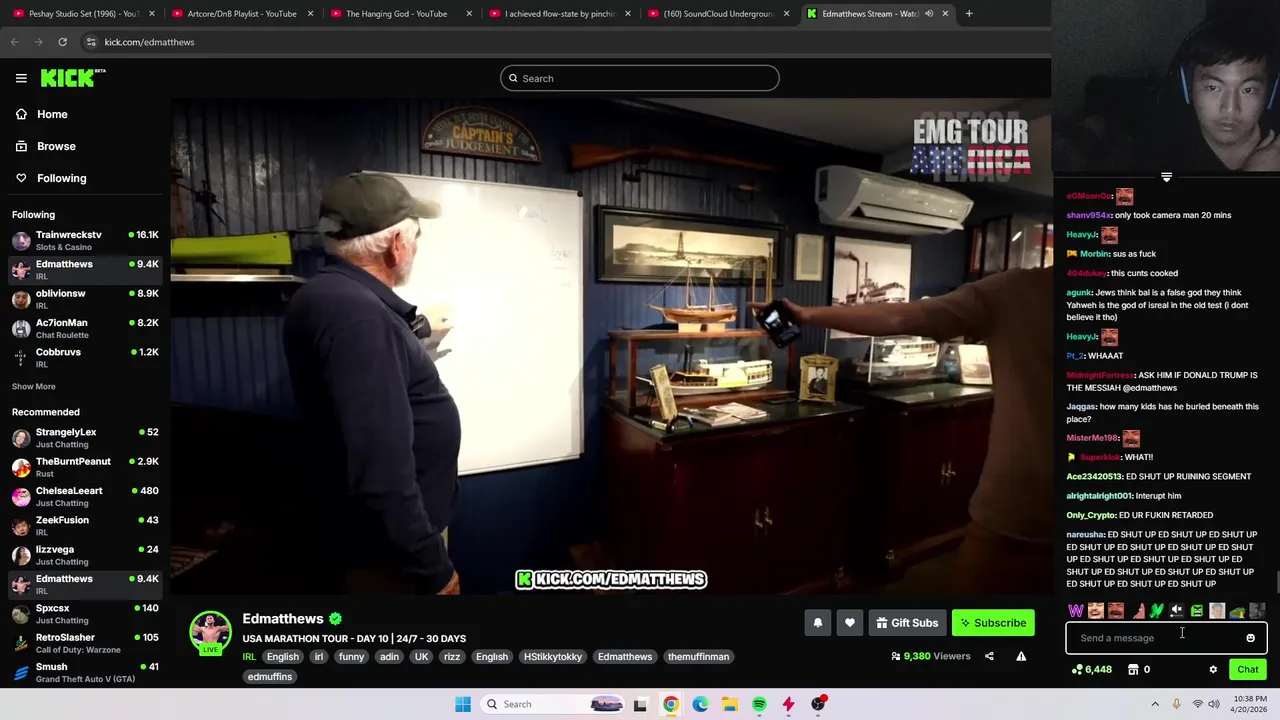The image size is (1280, 720).
Task: Open Spotify from the taskbar
Action: tap(759, 704)
